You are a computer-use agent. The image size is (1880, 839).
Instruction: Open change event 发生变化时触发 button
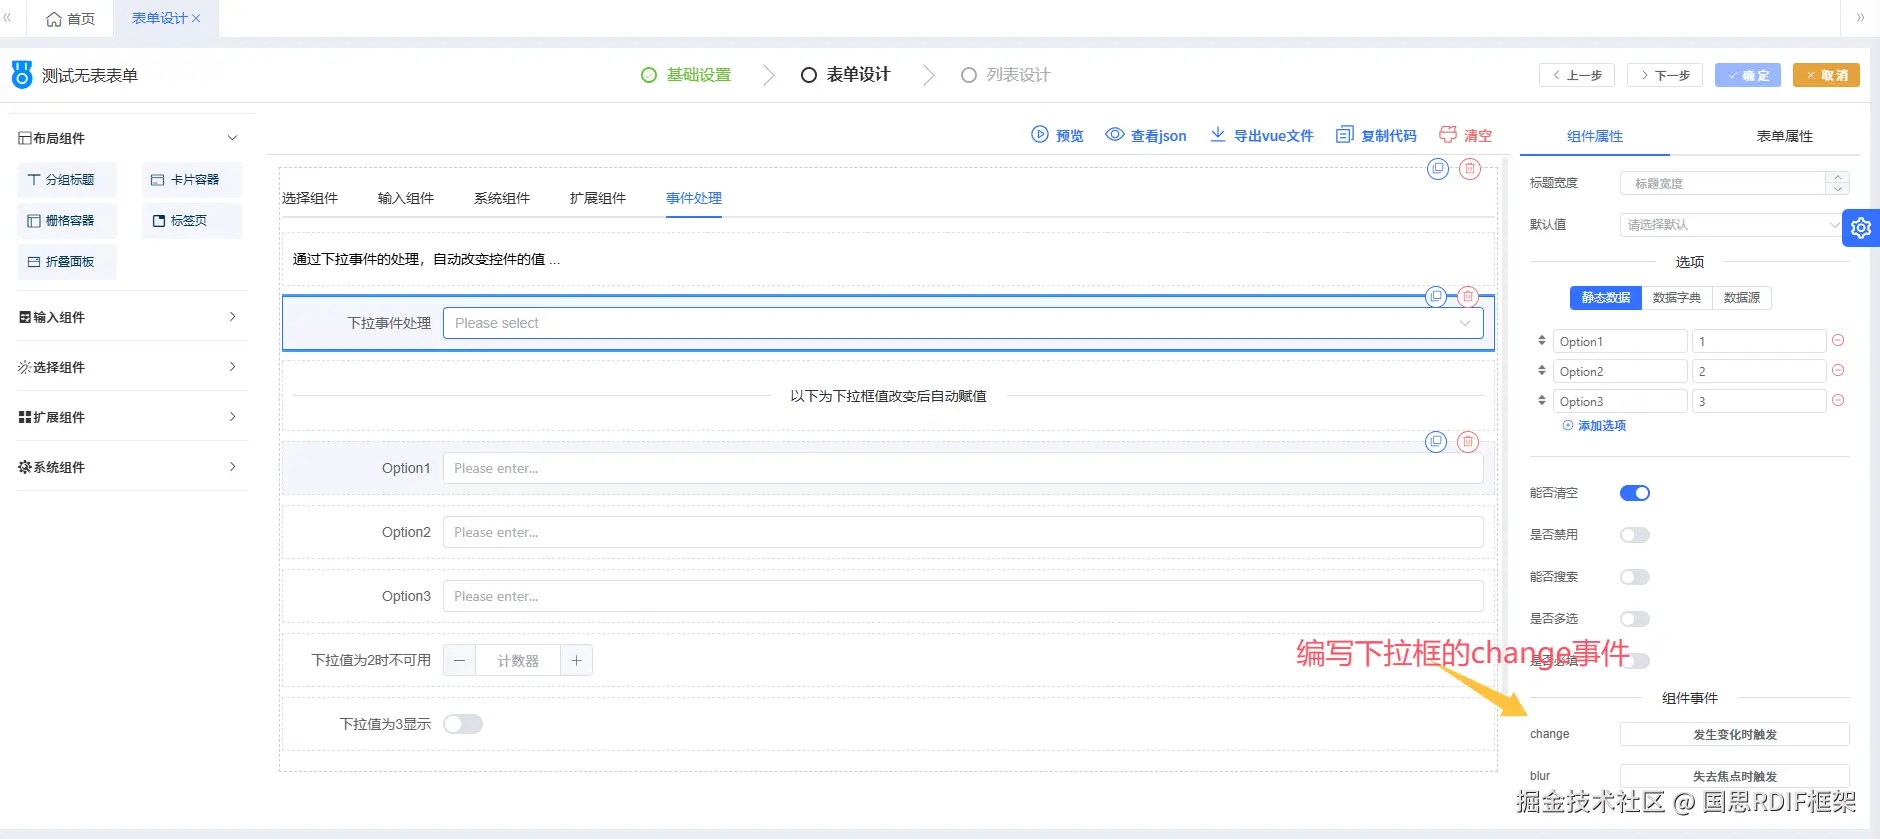click(x=1735, y=735)
